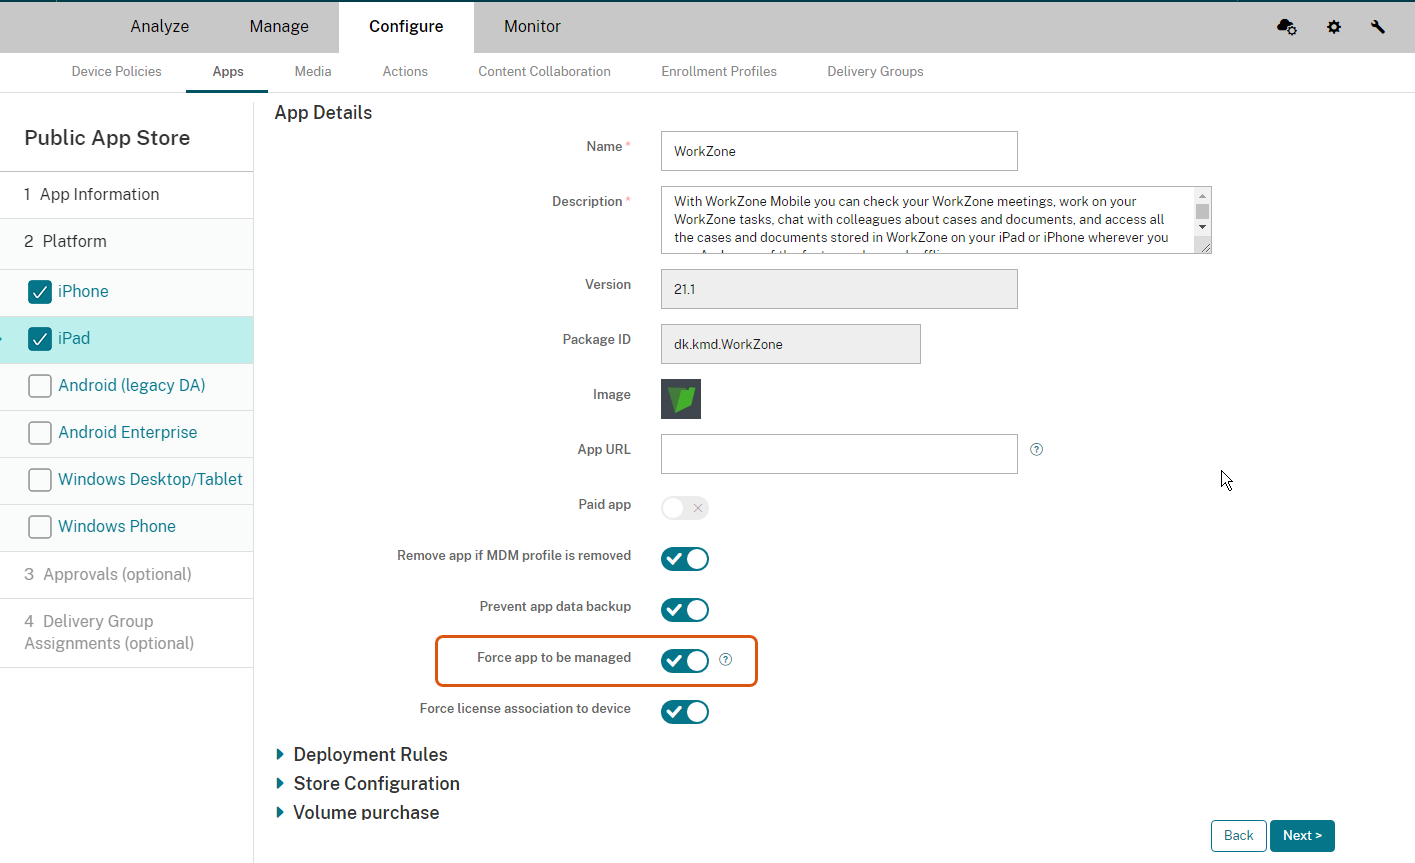
Task: Click the description scrollbar up arrow
Action: tap(1203, 196)
